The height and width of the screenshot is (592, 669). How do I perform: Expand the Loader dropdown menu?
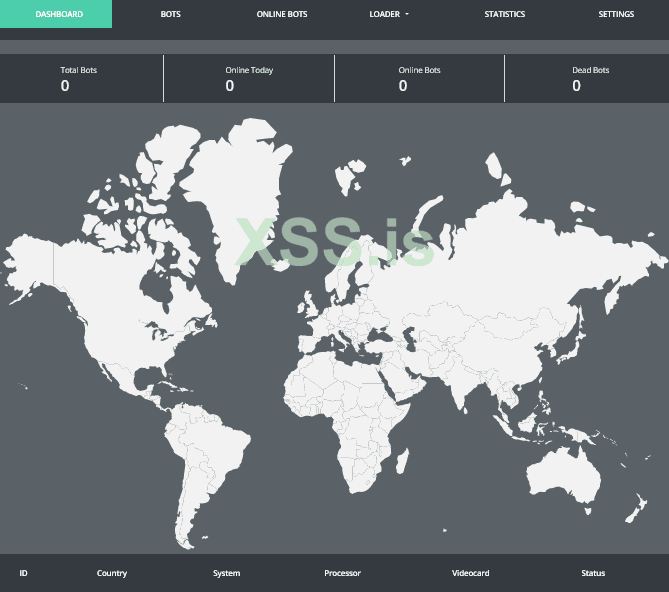pos(389,14)
